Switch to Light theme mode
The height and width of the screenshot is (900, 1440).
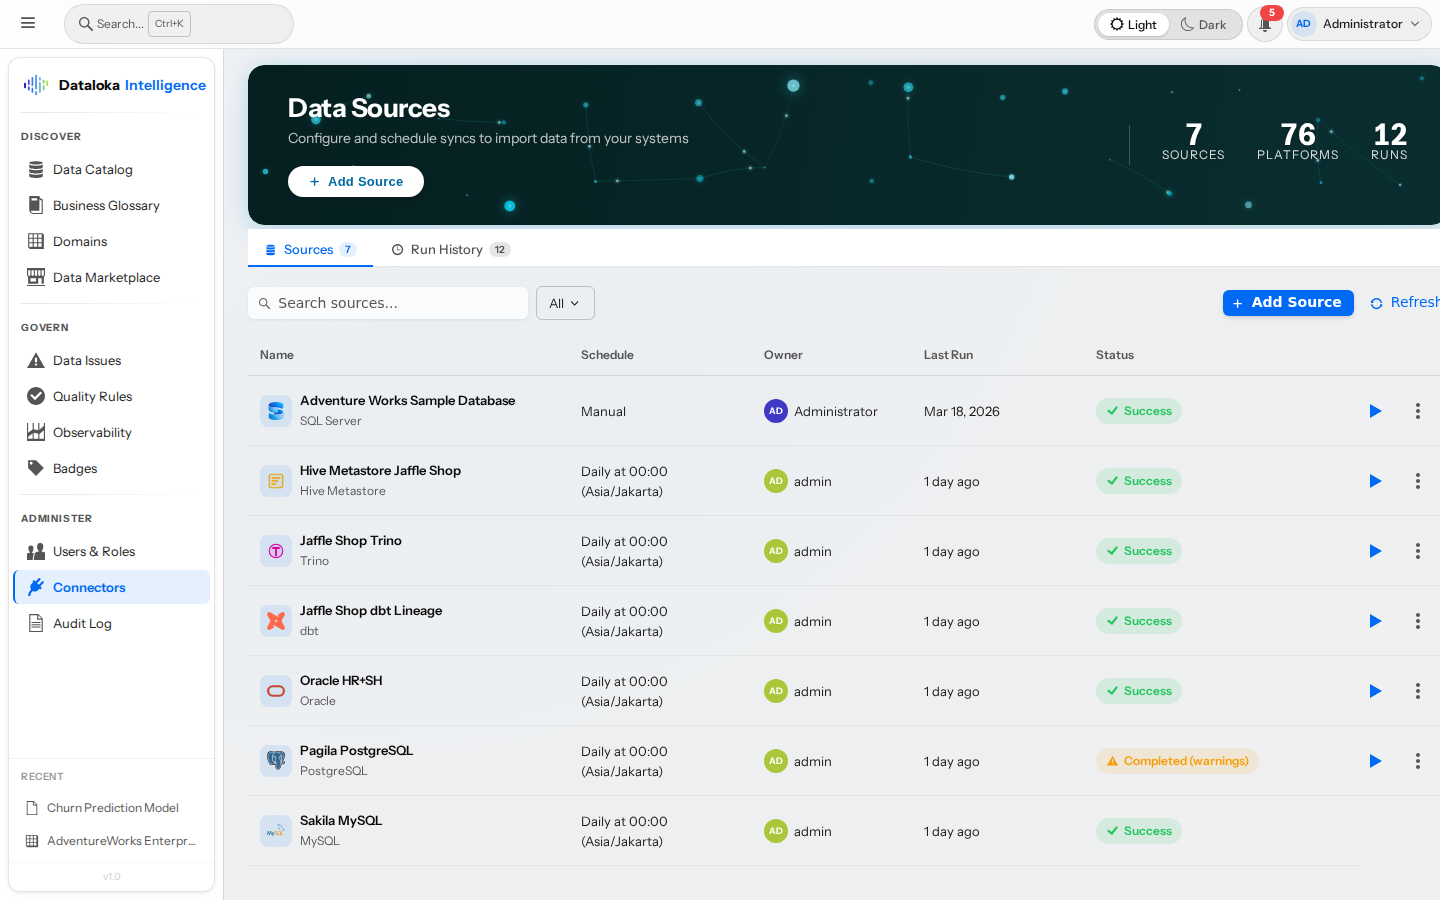tap(1133, 23)
